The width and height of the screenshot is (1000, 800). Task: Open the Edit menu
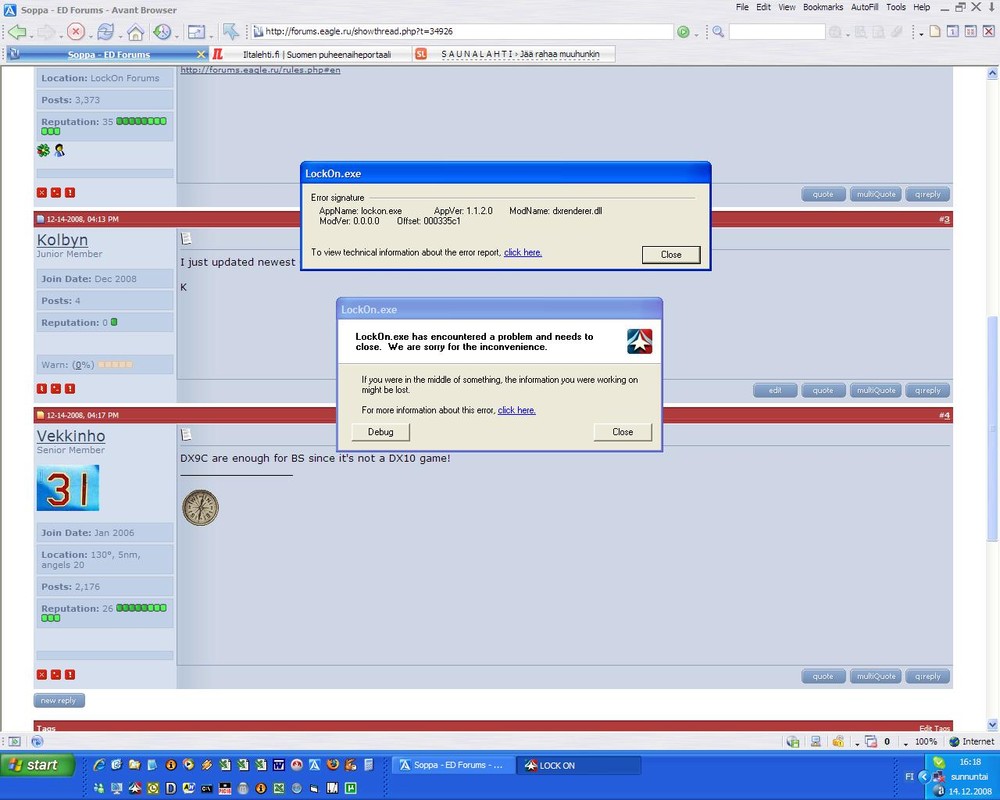click(x=763, y=7)
